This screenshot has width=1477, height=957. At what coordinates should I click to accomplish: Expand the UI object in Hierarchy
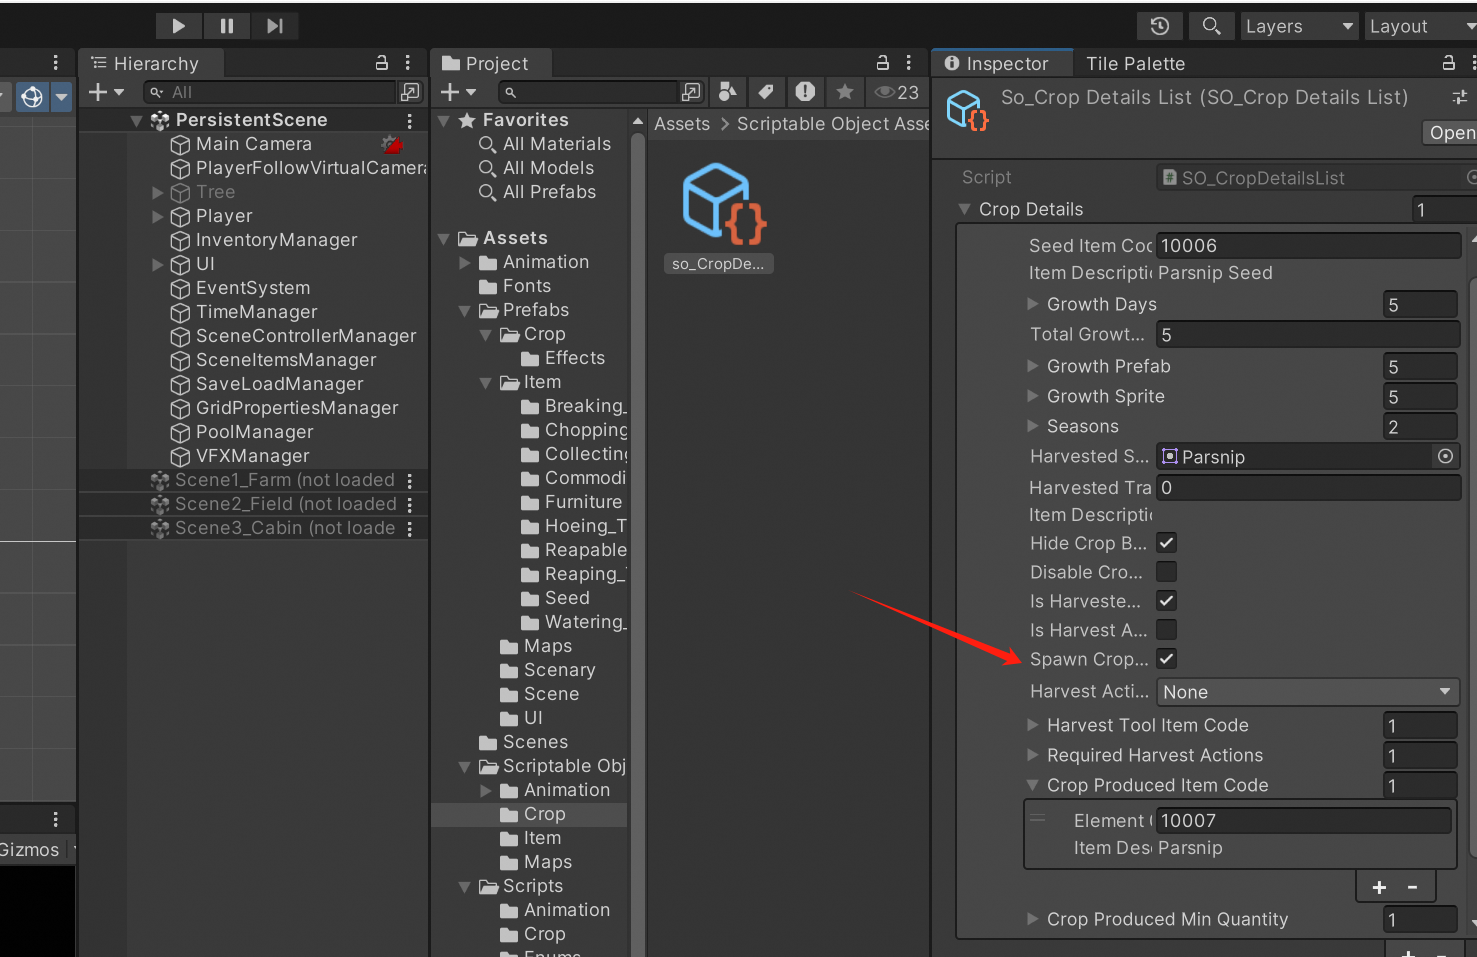(x=157, y=264)
